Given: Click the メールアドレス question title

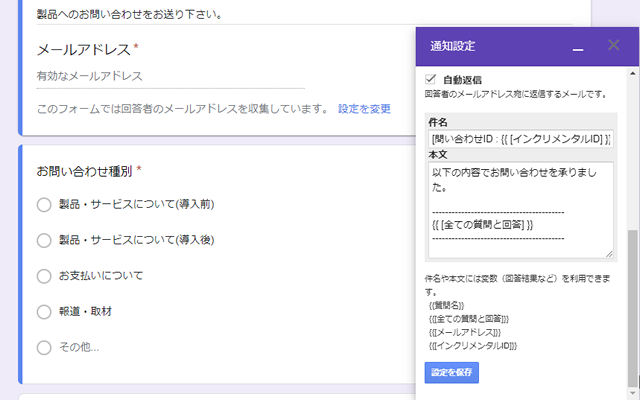Looking at the screenshot, I should pos(84,50).
